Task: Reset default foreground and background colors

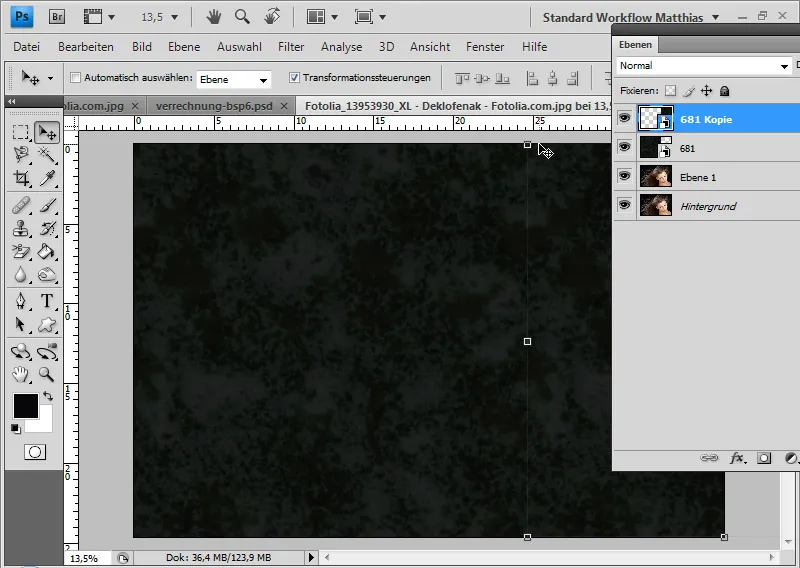Action: point(15,429)
